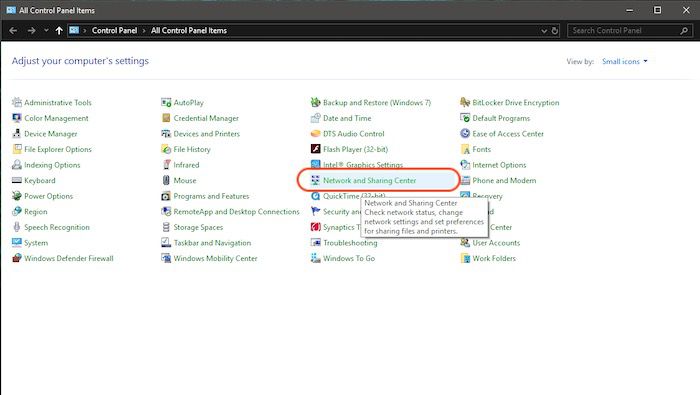This screenshot has height=395, width=700.
Task: Open the File Explorer Options icon
Action: 17,149
